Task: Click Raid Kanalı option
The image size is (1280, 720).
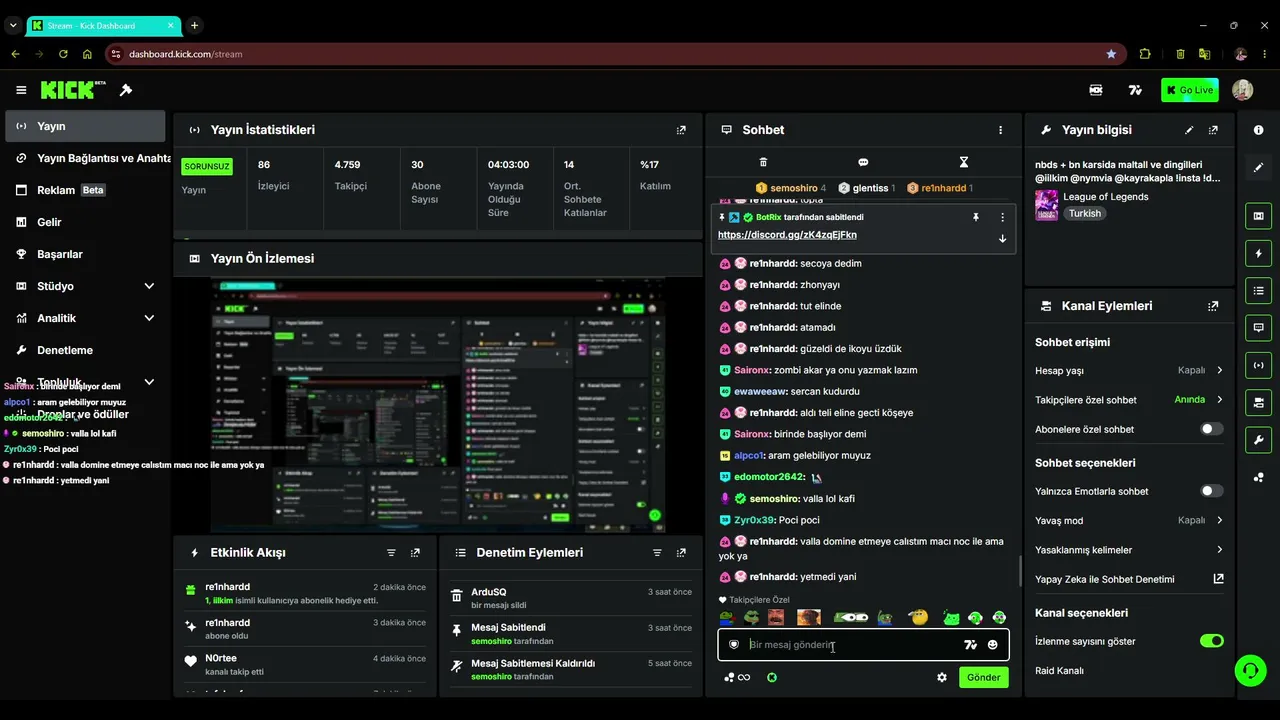Action: (1059, 671)
